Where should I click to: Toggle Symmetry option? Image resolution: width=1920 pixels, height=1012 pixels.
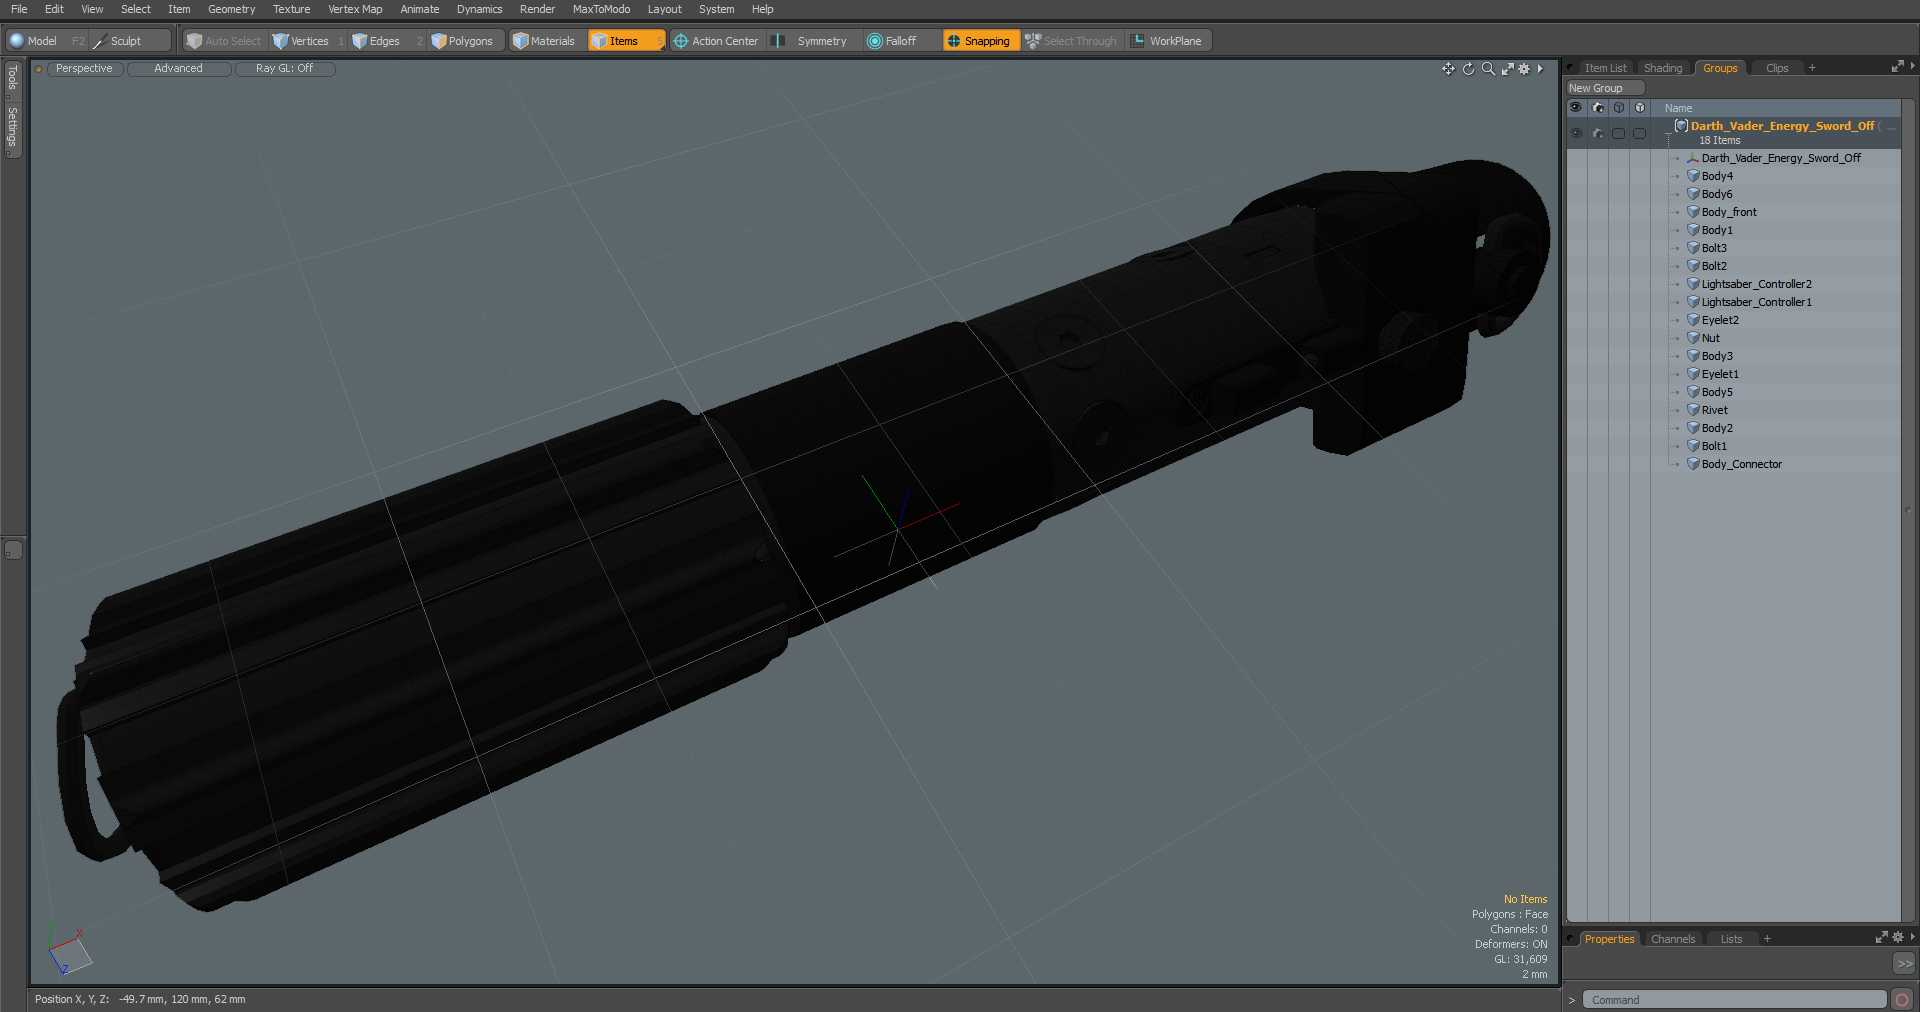(x=812, y=41)
